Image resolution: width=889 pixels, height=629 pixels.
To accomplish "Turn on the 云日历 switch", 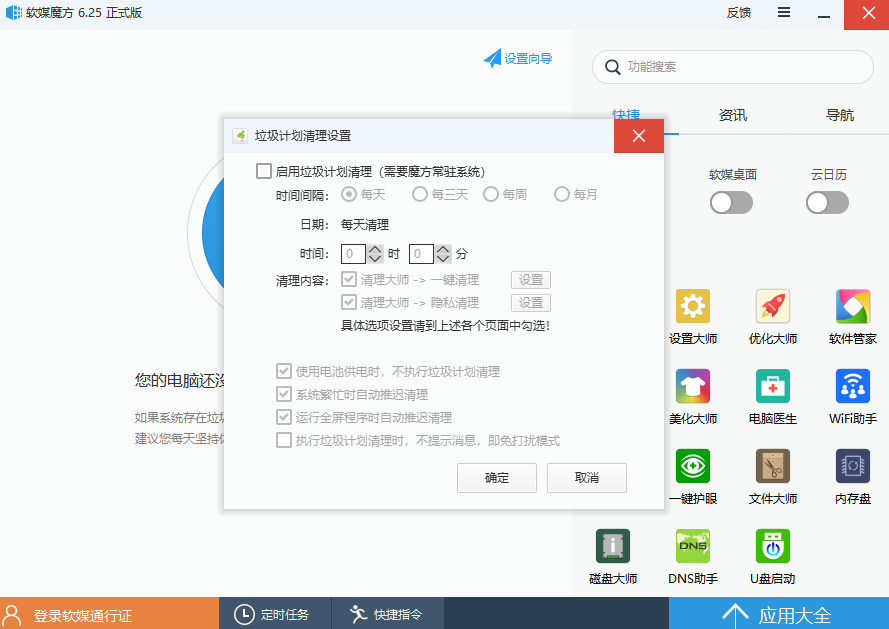I will click(827, 202).
